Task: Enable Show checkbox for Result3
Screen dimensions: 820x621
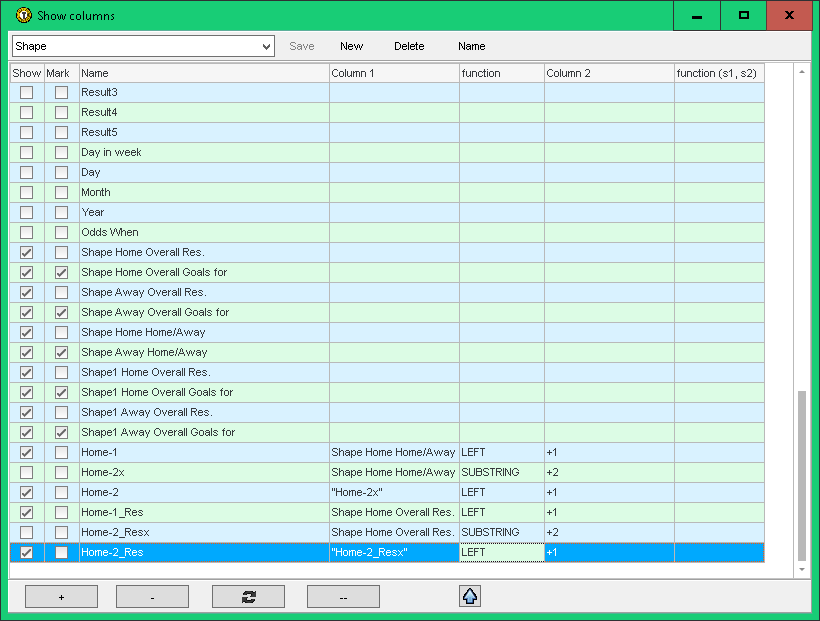Action: [27, 92]
